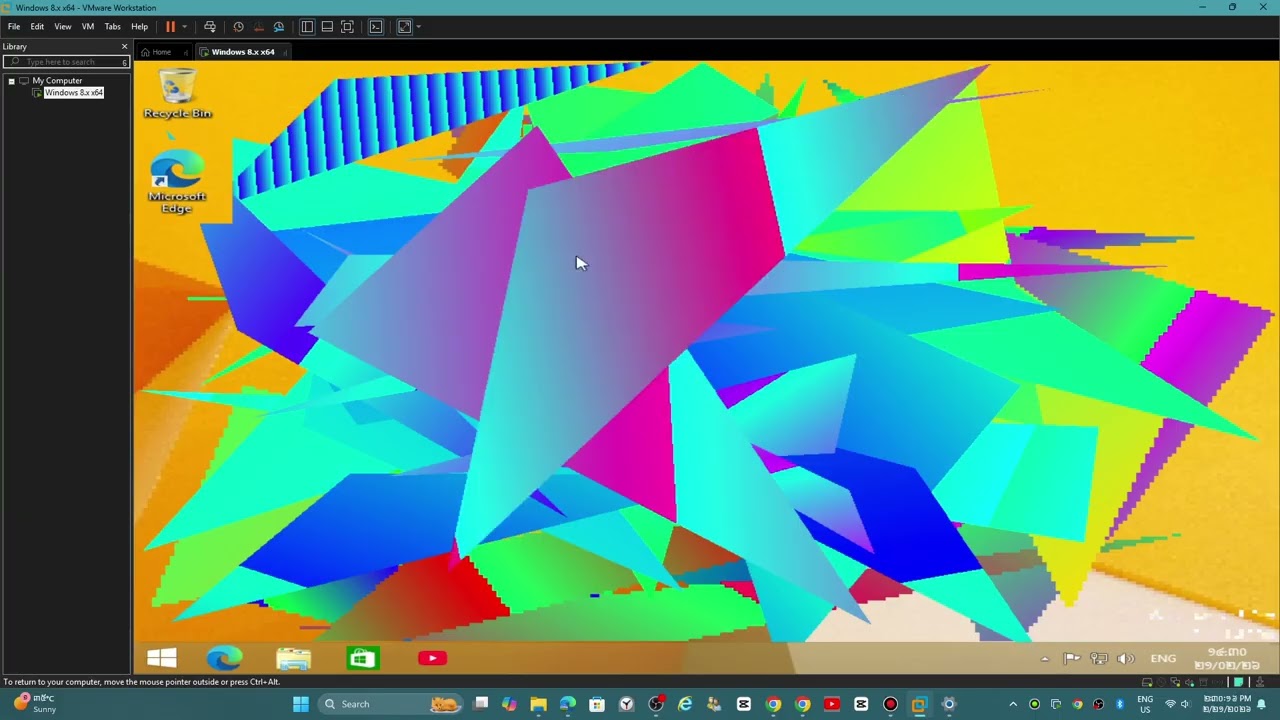1280x720 pixels.
Task: Open the View menu
Action: [x=63, y=27]
